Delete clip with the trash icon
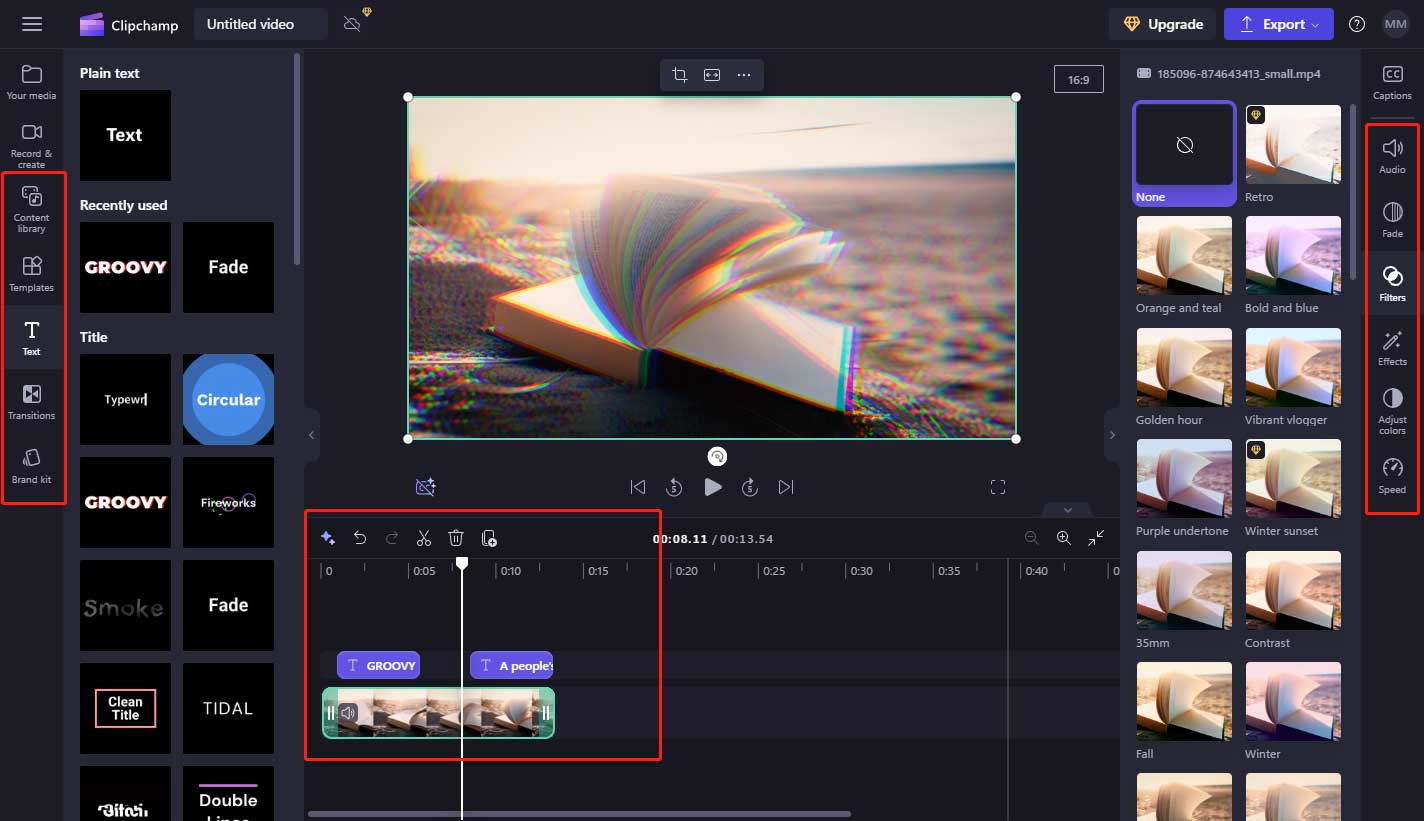 tap(456, 538)
